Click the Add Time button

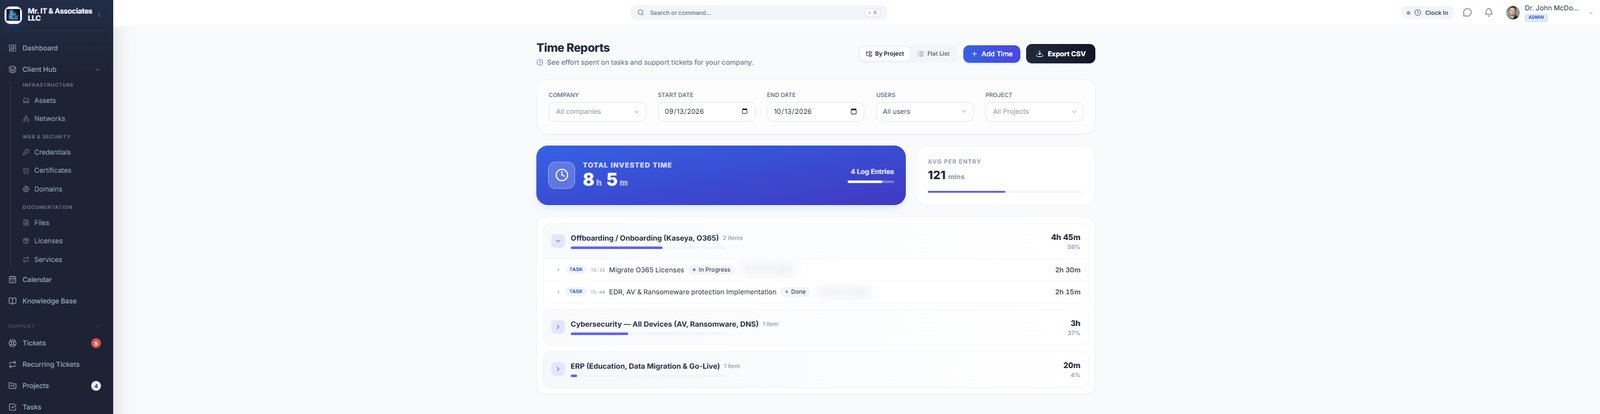[x=992, y=54]
